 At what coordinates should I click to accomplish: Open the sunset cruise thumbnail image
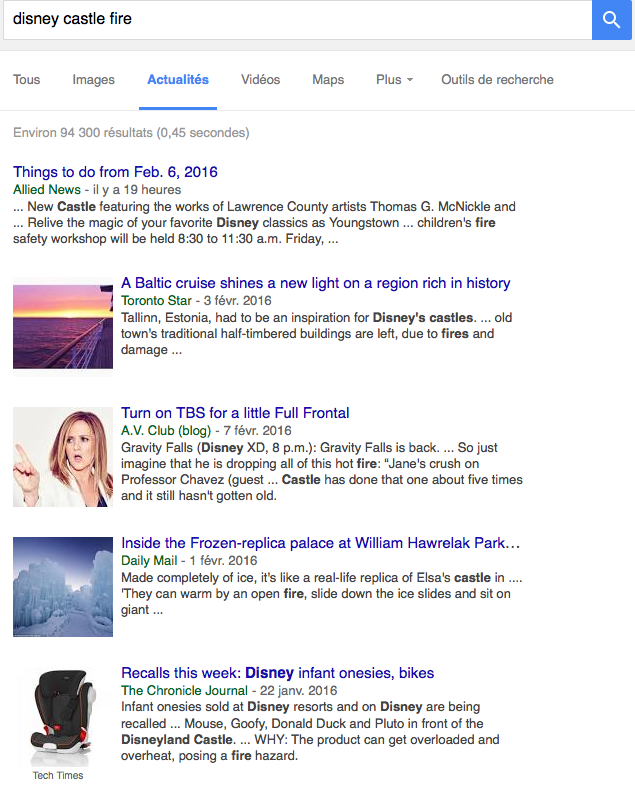click(63, 327)
